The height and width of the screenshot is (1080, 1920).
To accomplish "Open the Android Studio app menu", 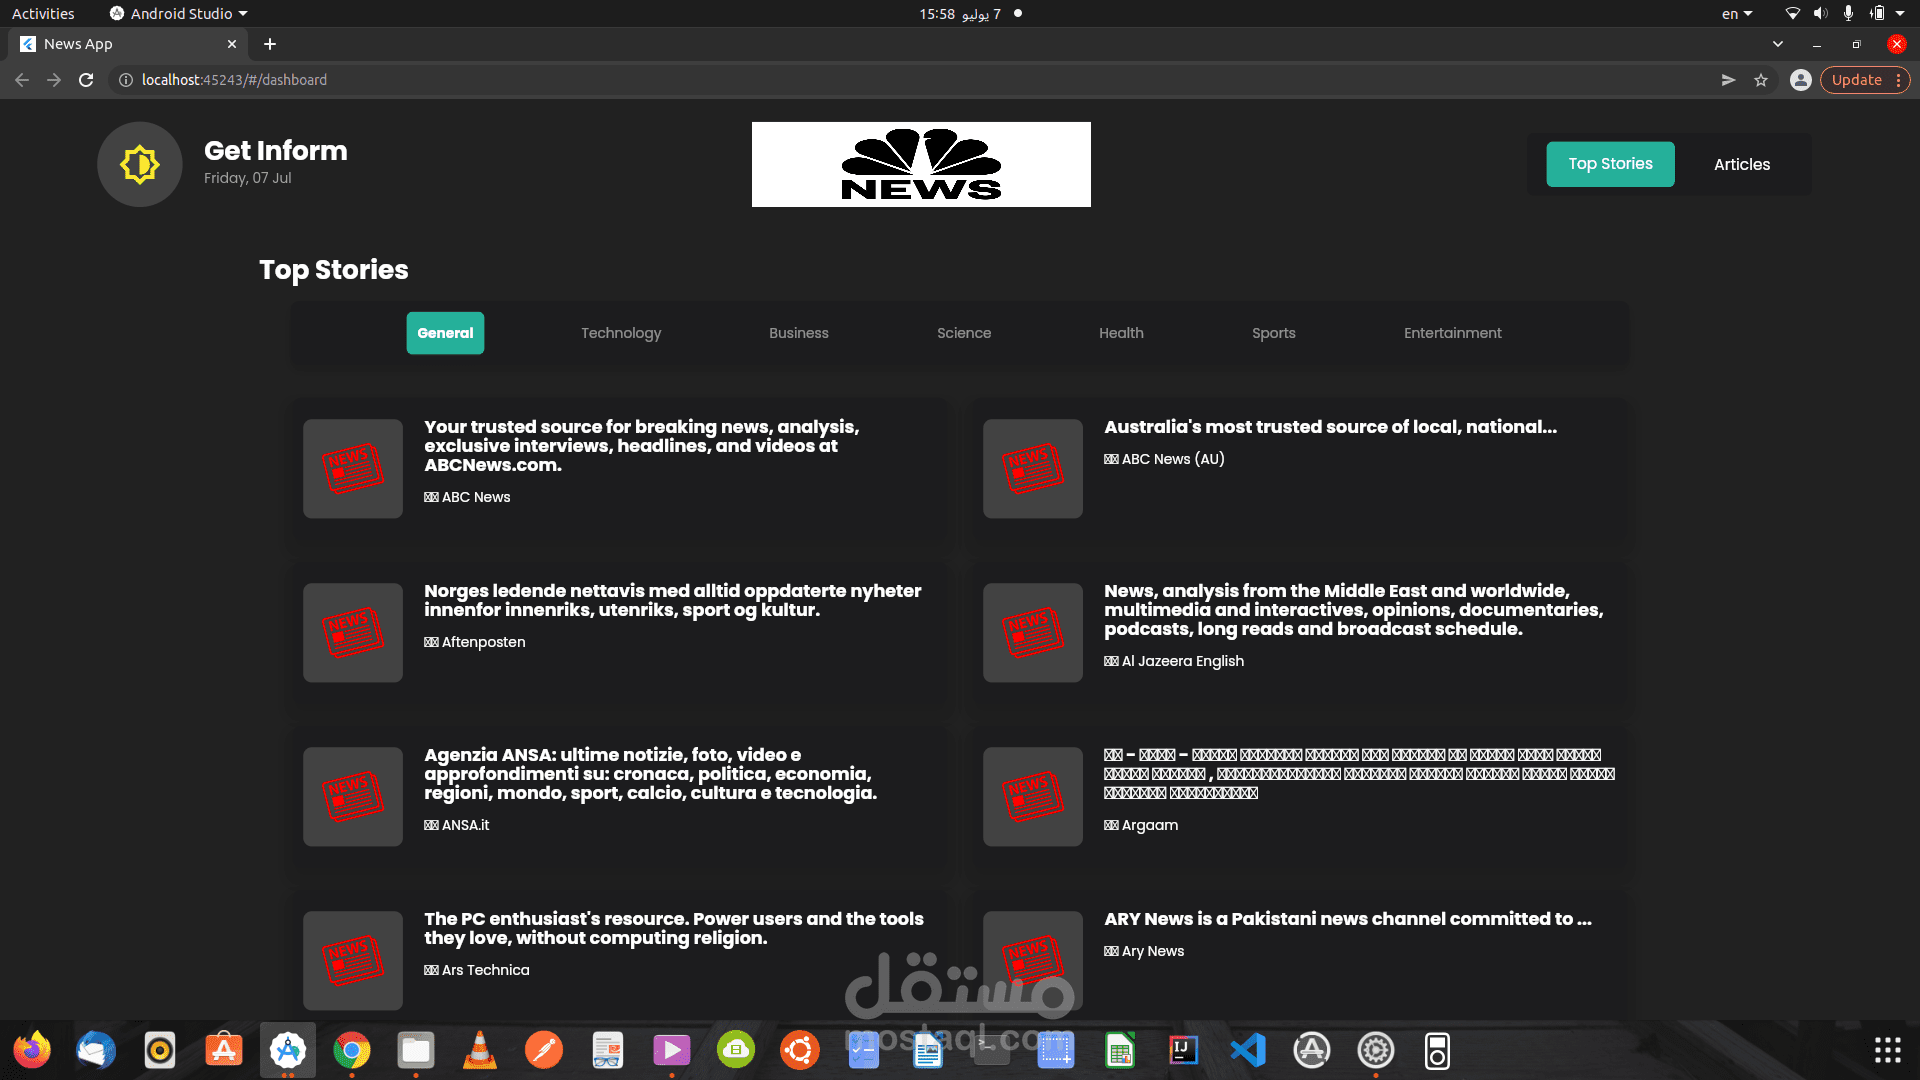I will click(180, 14).
